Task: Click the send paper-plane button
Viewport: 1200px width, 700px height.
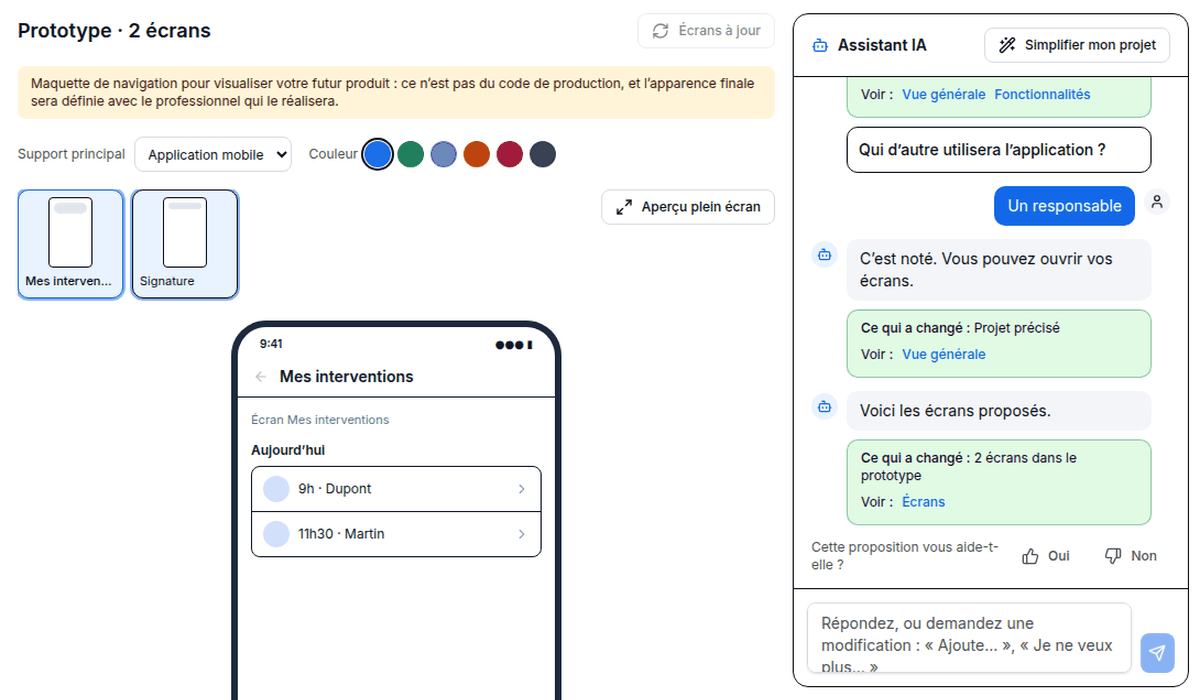Action: (1157, 653)
